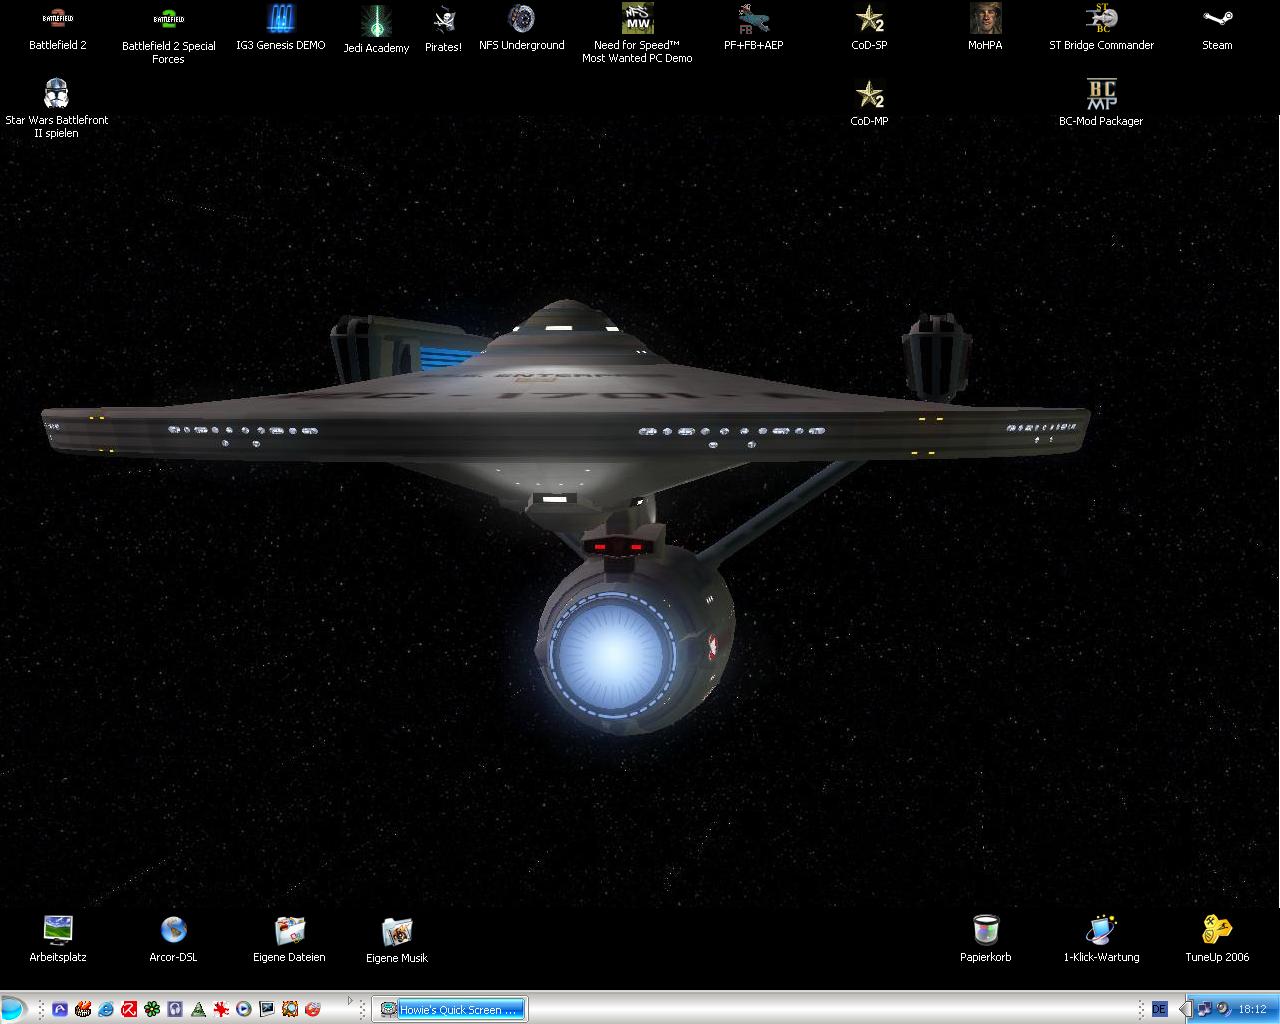
Task: Click the headphones quick launch icon
Action: pos(175,1009)
